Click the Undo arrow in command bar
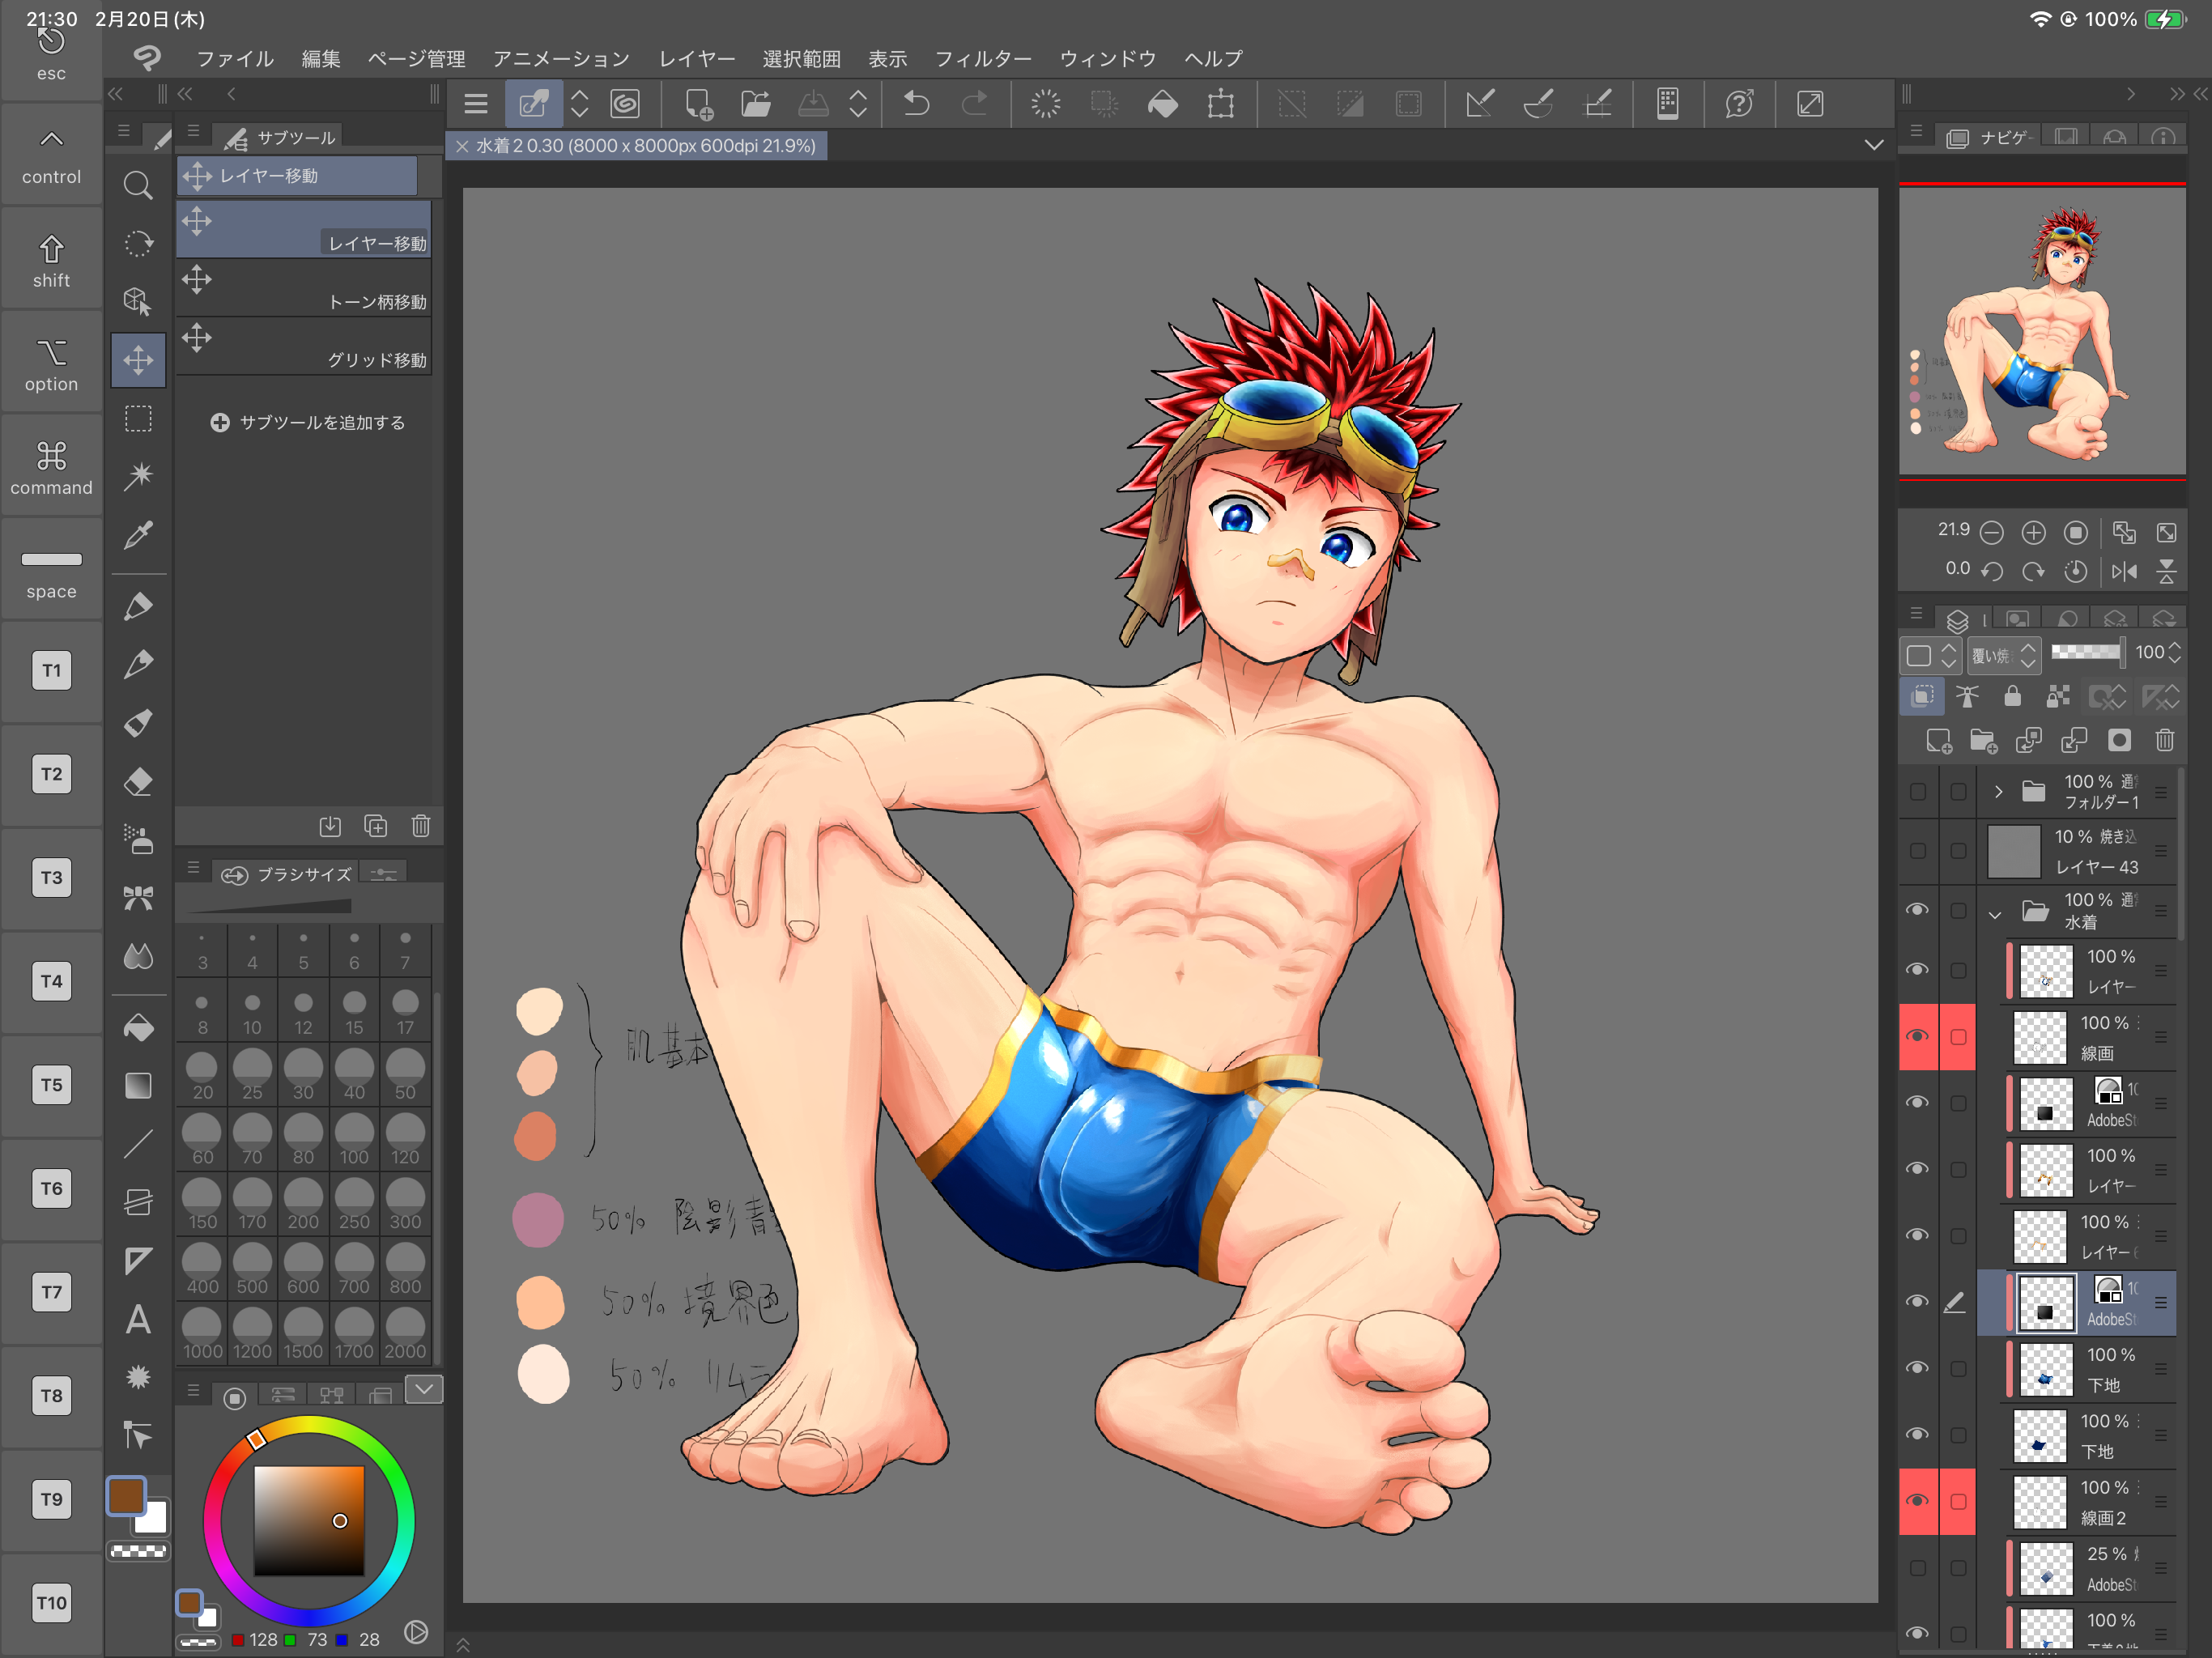 point(916,103)
